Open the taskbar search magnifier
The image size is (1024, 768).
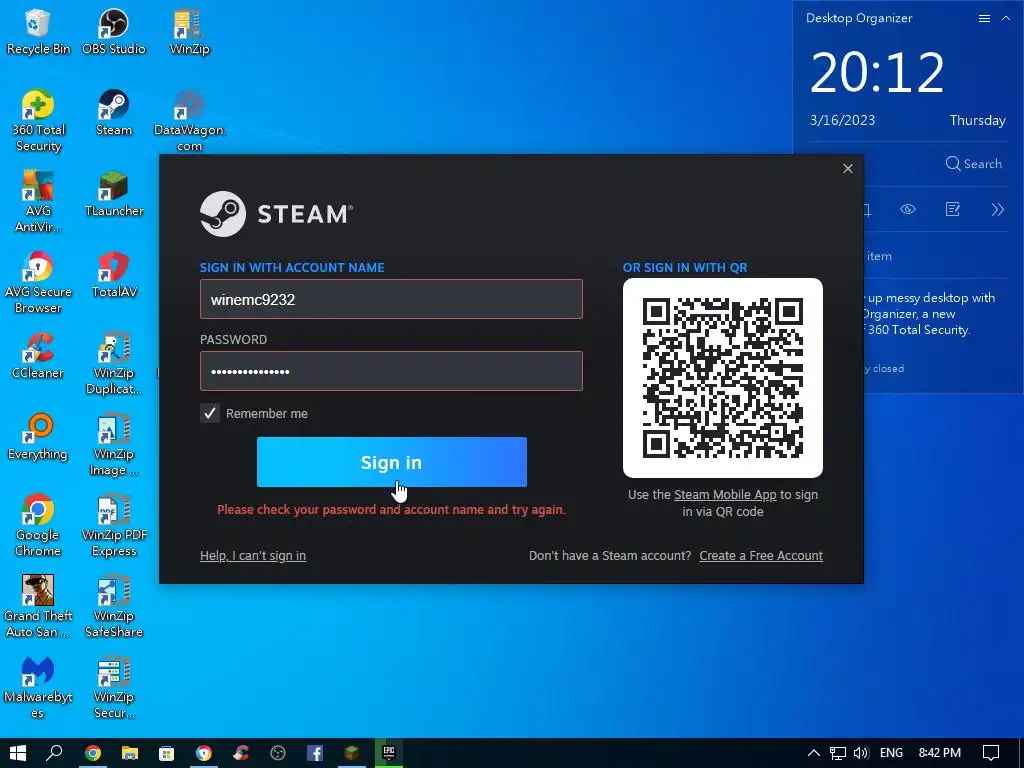54,753
